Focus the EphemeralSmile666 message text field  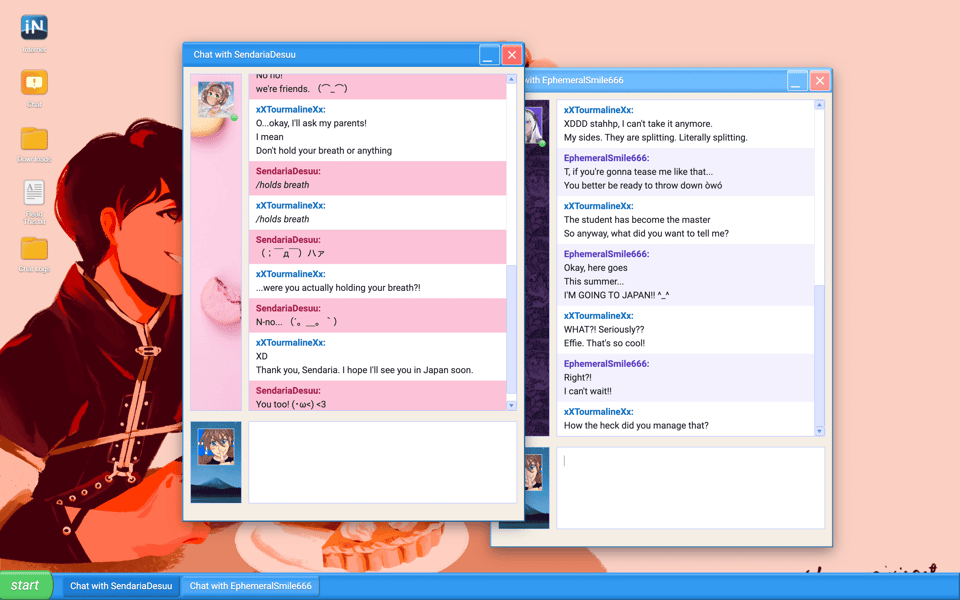click(690, 487)
